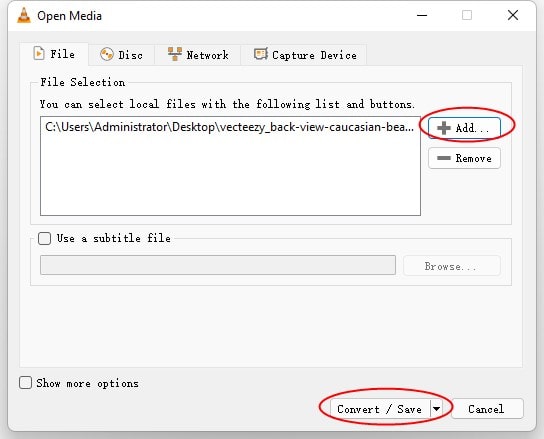The height and width of the screenshot is (439, 544).
Task: Click the Network tab's network icon
Action: [x=175, y=54]
